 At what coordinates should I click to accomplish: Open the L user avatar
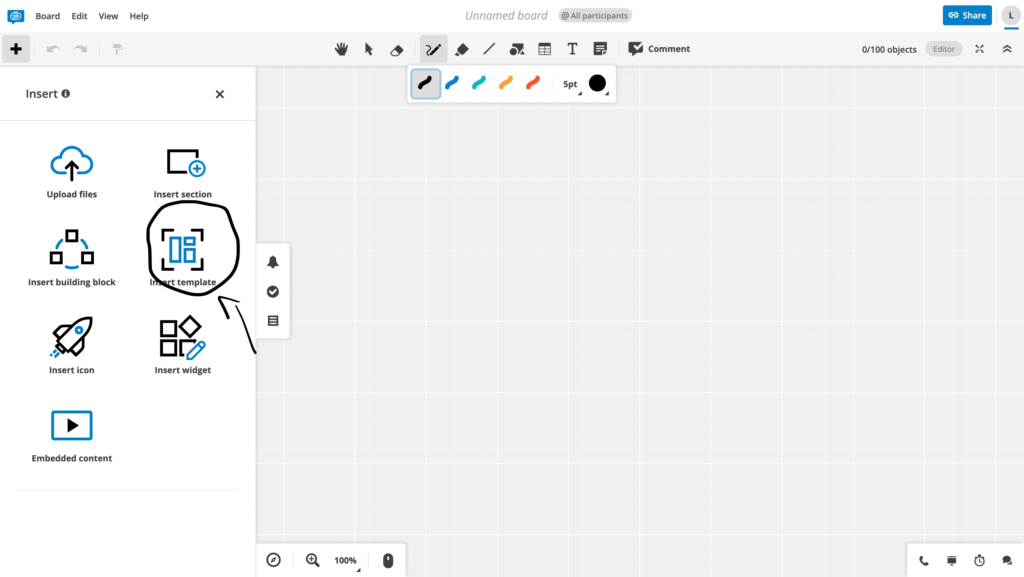coord(1011,16)
